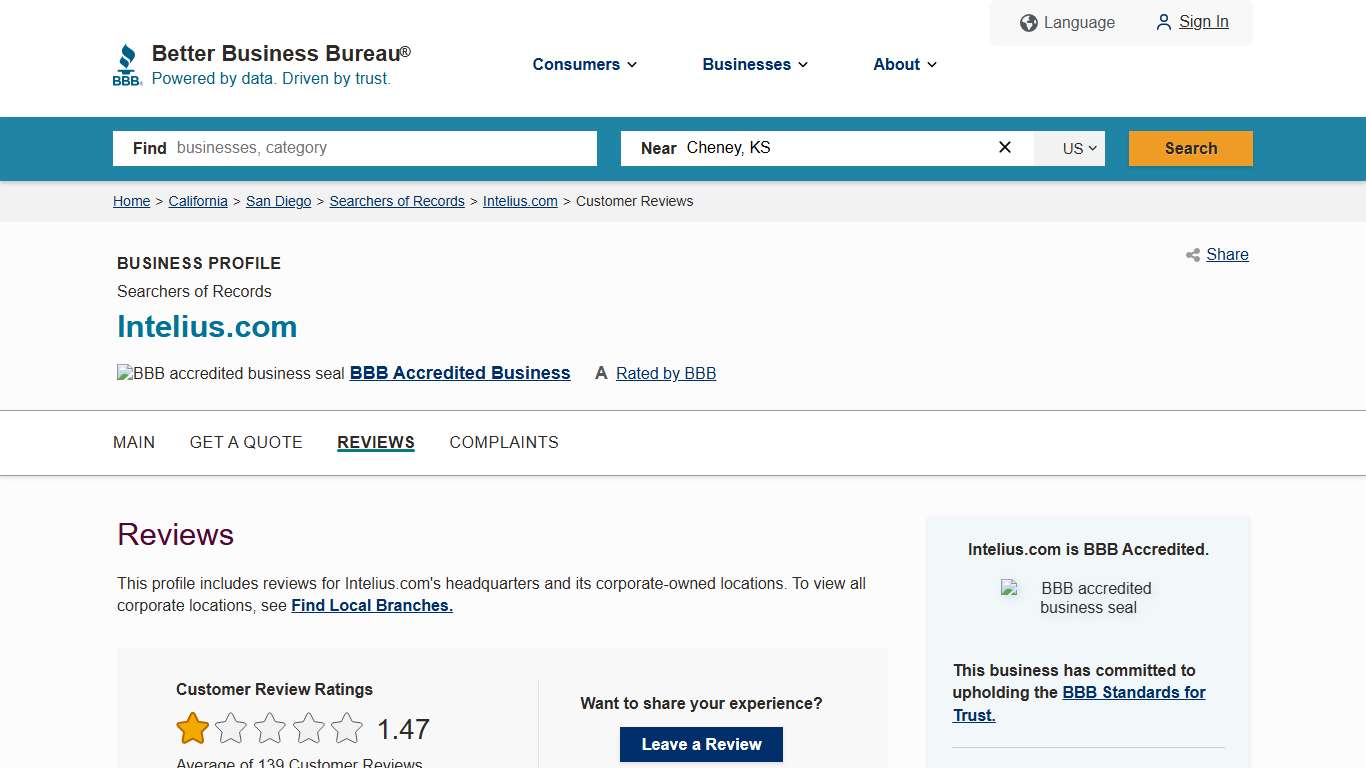Click the BBB torch logo
The height and width of the screenshot is (768, 1366).
[127, 62]
